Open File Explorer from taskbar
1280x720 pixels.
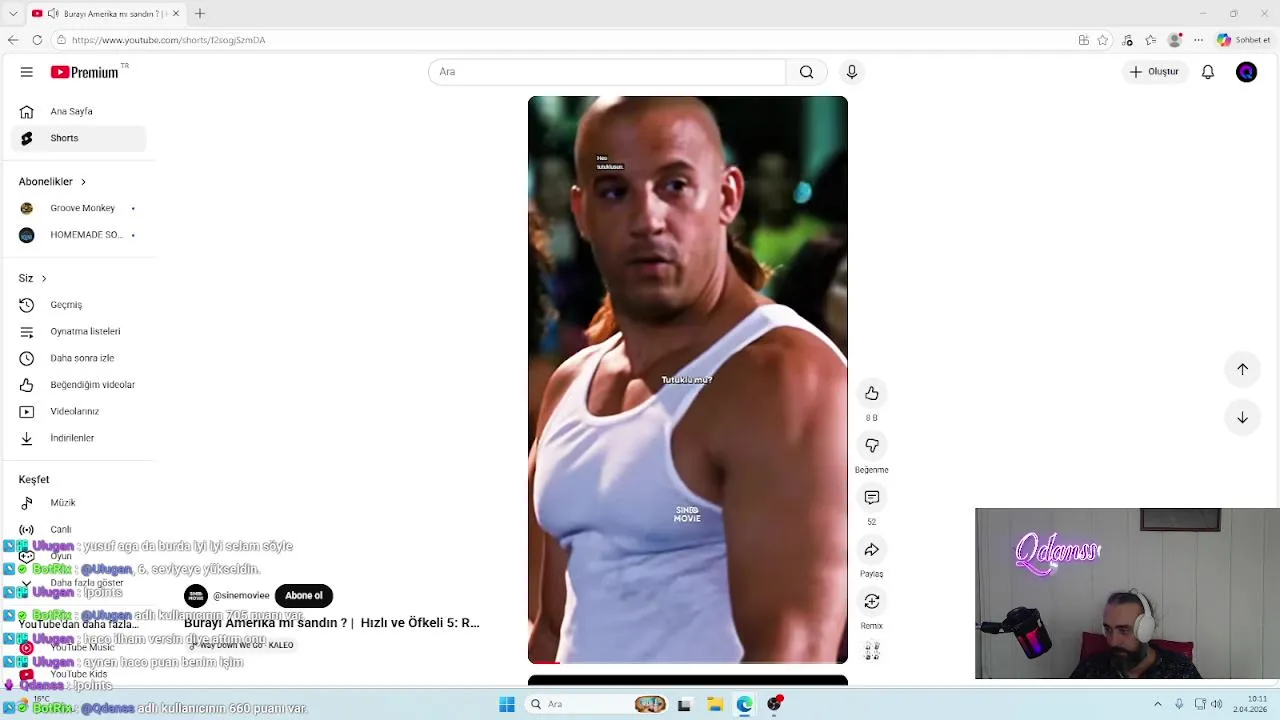pos(715,704)
